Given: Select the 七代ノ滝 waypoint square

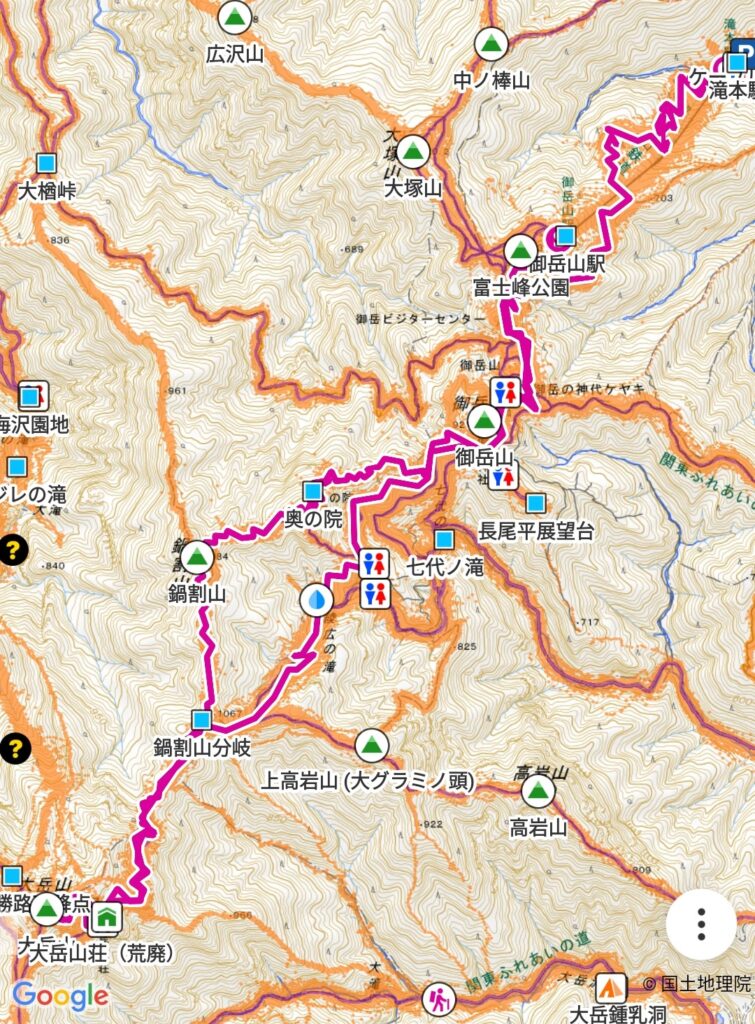Looking at the screenshot, I should click(444, 539).
